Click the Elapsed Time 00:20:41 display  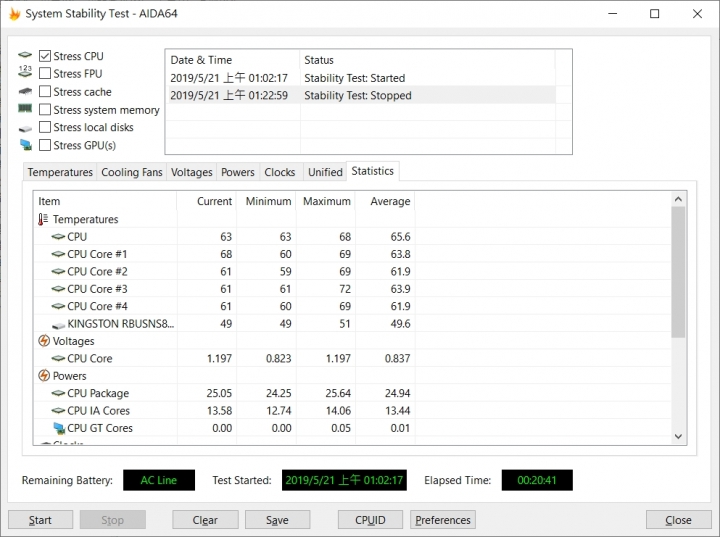coord(537,480)
